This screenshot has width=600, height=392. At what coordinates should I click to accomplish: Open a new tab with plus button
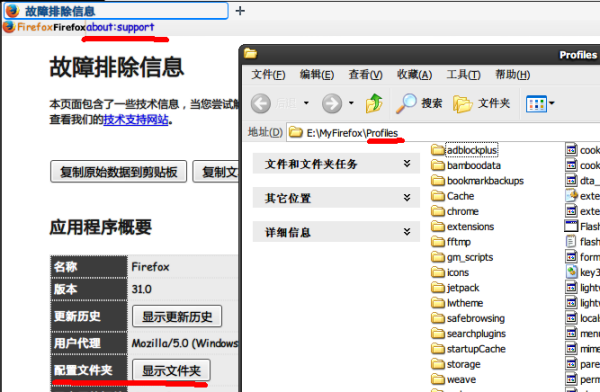[240, 11]
